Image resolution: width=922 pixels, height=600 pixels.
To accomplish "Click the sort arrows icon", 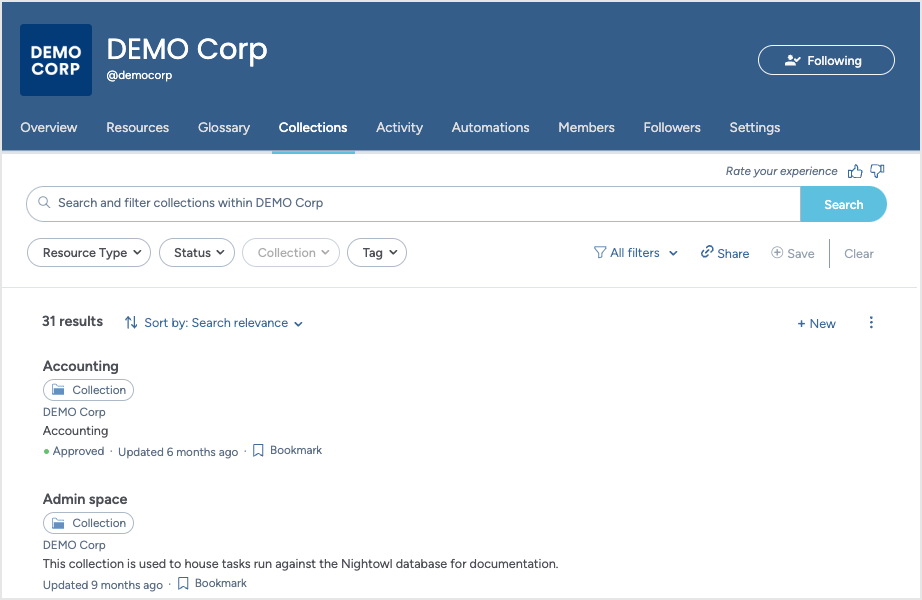I will pos(131,322).
